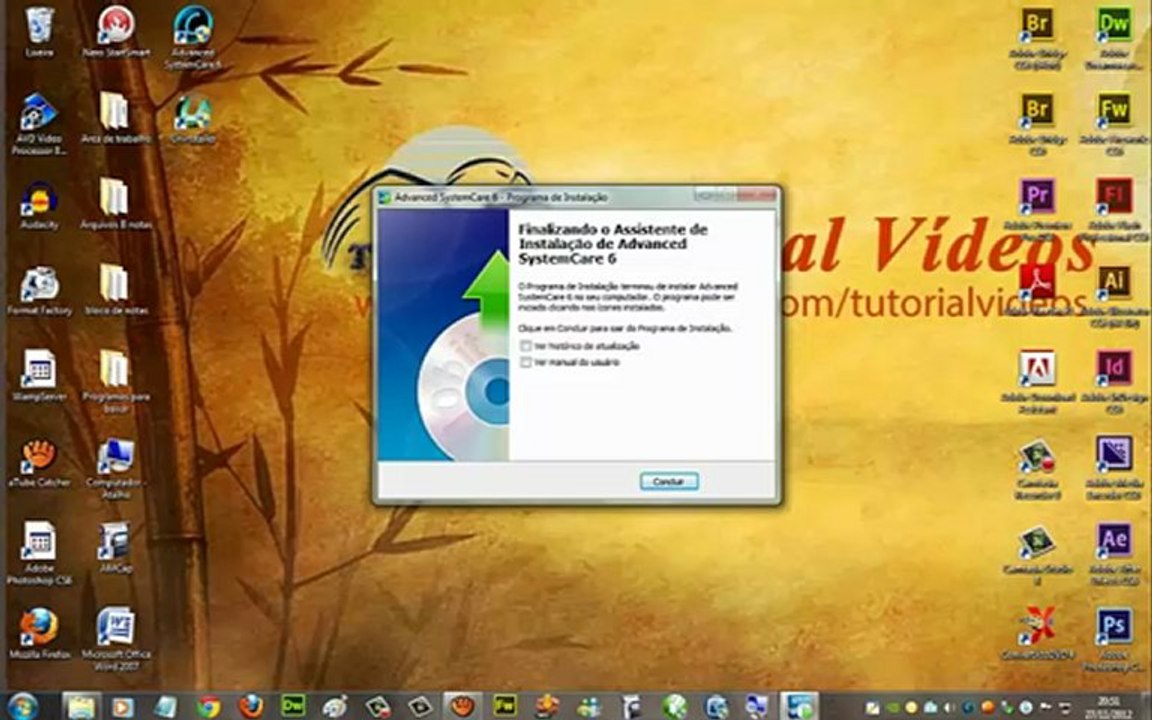Open Dreamweaver from the taskbar
The image size is (1152, 720).
pos(293,706)
